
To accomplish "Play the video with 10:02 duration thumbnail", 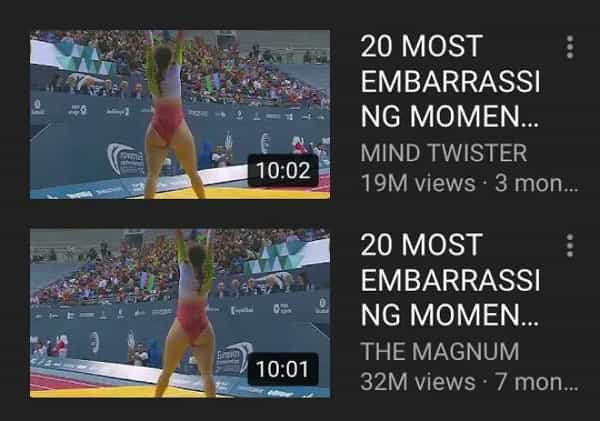I will click(180, 114).
